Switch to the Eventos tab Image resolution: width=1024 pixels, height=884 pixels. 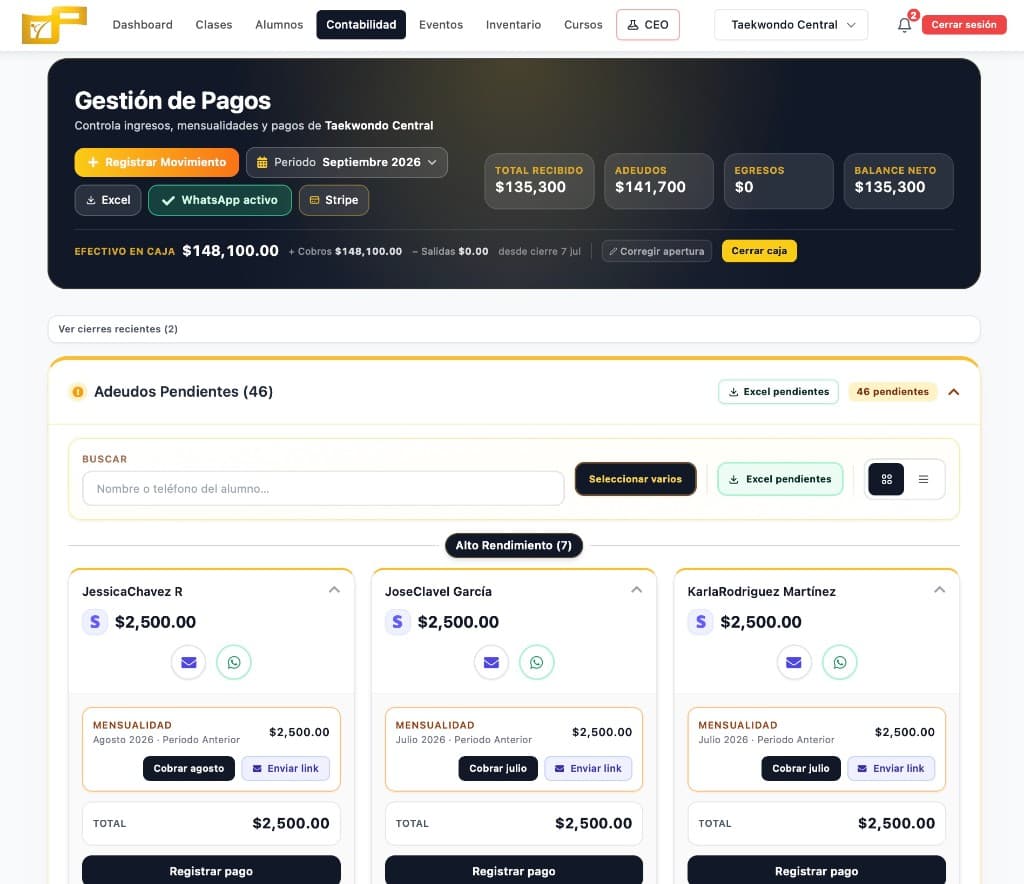[441, 25]
